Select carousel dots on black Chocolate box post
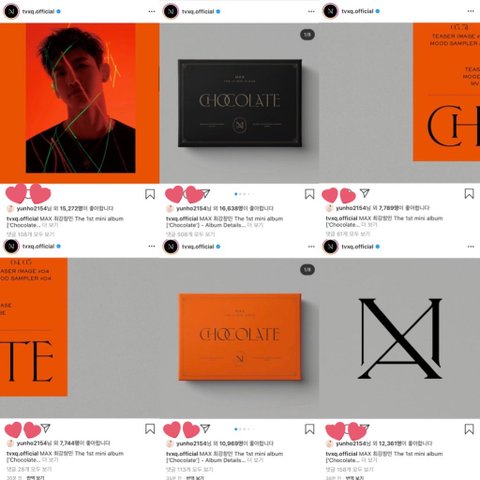The image size is (480, 480). pos(245,194)
